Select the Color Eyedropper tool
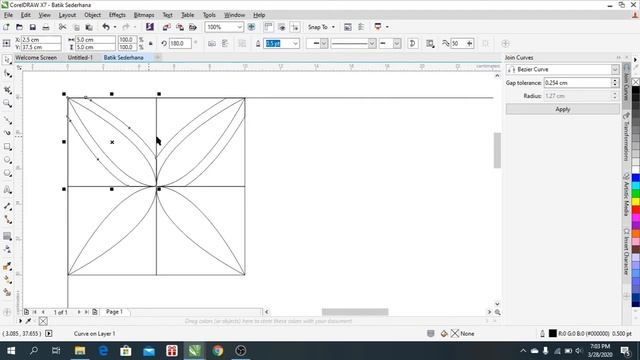This screenshot has width=640, height=360. pos(7,266)
